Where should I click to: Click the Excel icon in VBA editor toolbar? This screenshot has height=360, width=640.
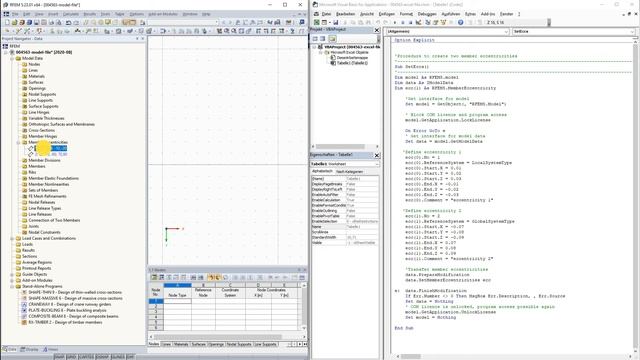click(x=316, y=22)
